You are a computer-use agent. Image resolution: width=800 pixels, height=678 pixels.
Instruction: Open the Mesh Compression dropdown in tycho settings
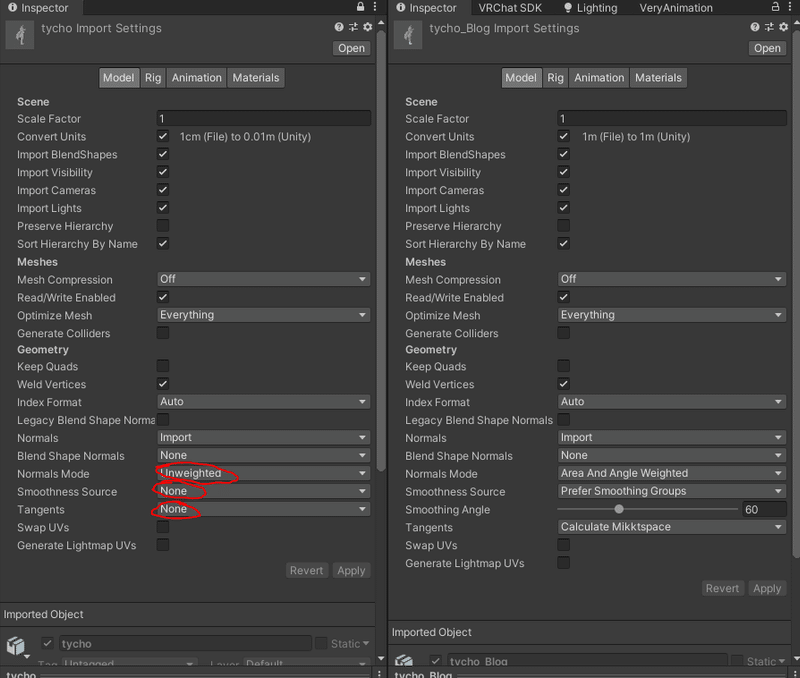tap(263, 279)
